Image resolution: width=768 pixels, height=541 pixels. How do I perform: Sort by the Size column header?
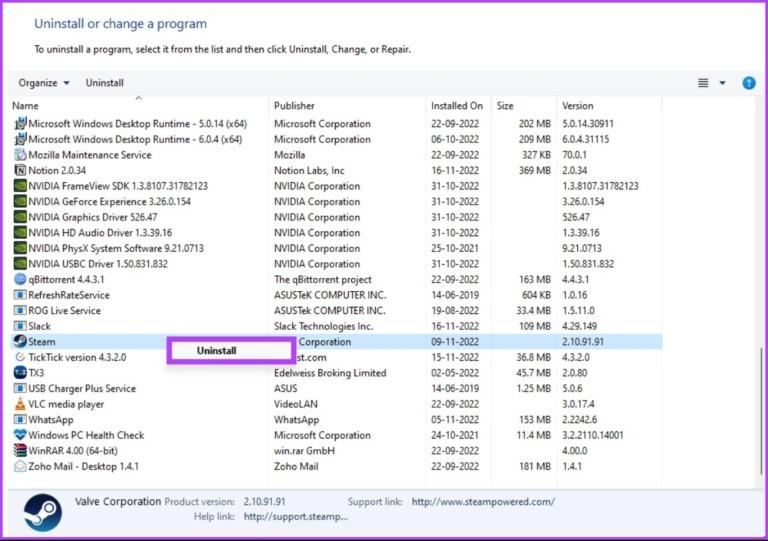point(504,105)
